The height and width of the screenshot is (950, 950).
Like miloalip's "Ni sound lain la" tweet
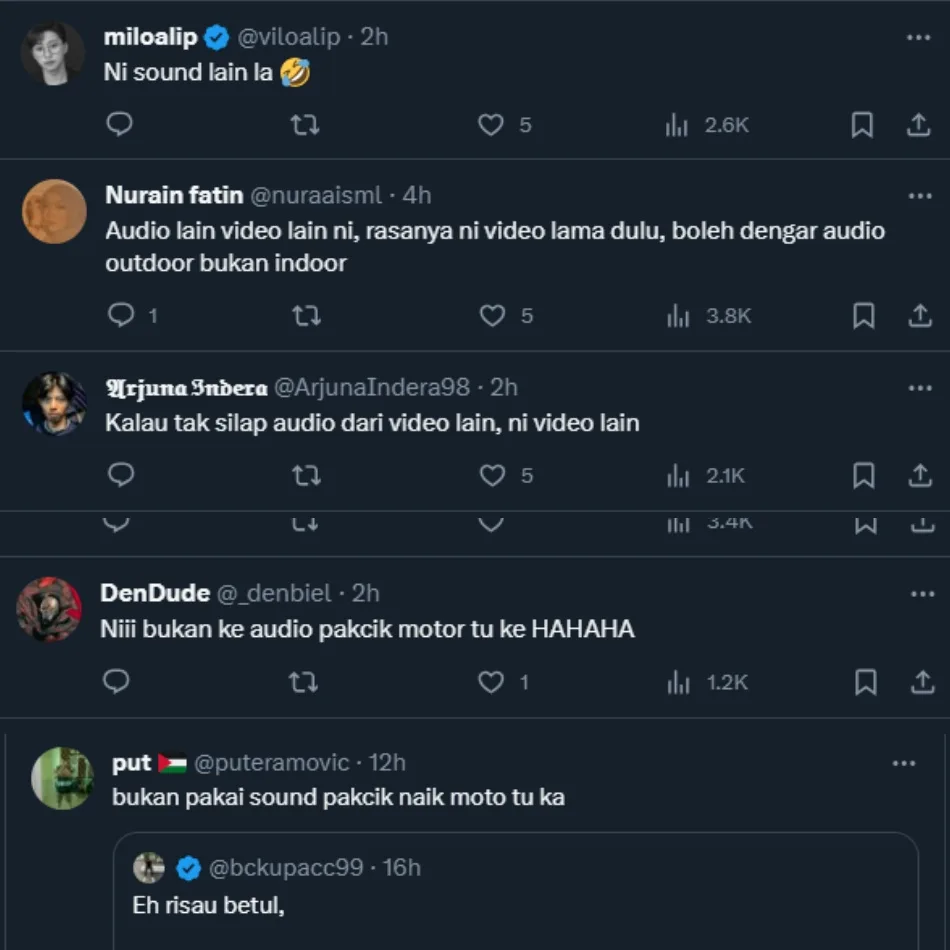(x=490, y=125)
